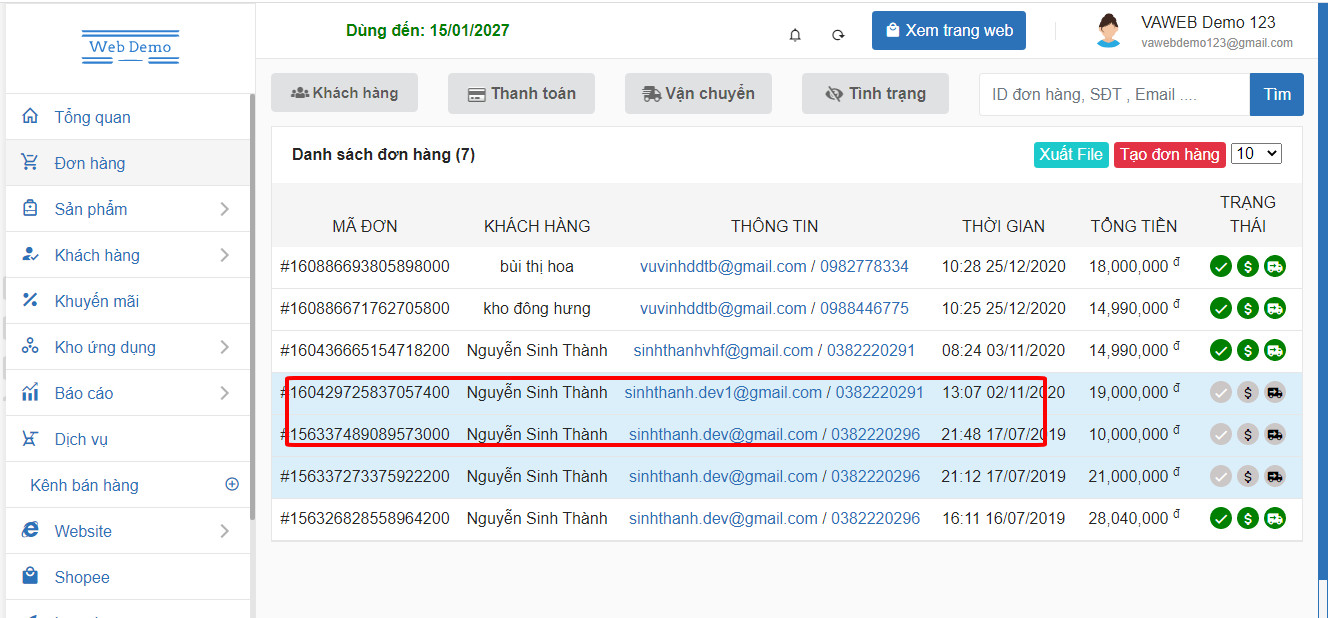Toggle confirmed status on 19,000,000 order

(1220, 392)
